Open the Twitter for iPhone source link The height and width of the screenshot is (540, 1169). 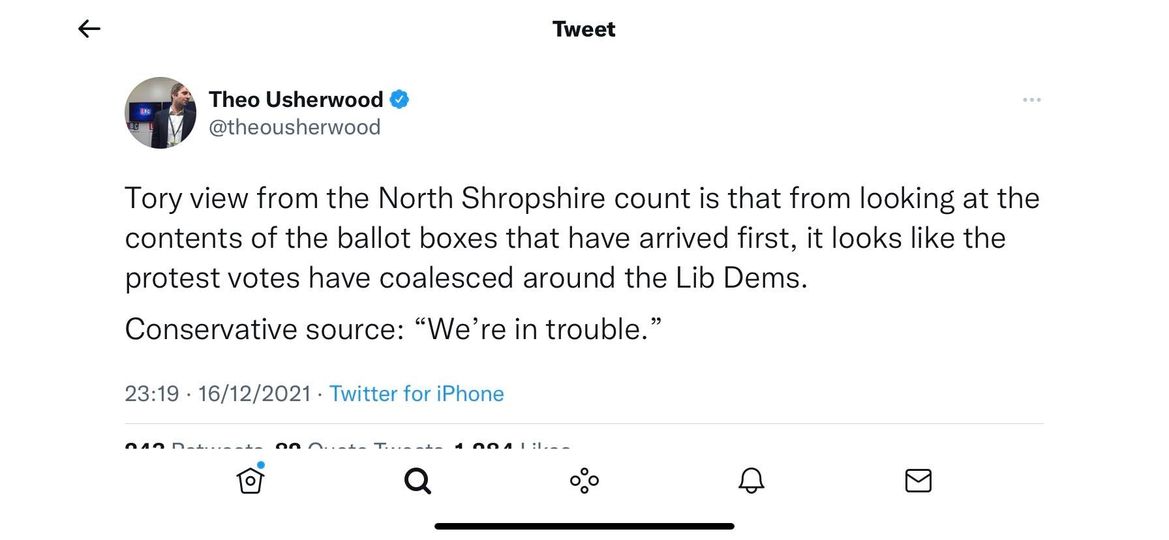[416, 394]
